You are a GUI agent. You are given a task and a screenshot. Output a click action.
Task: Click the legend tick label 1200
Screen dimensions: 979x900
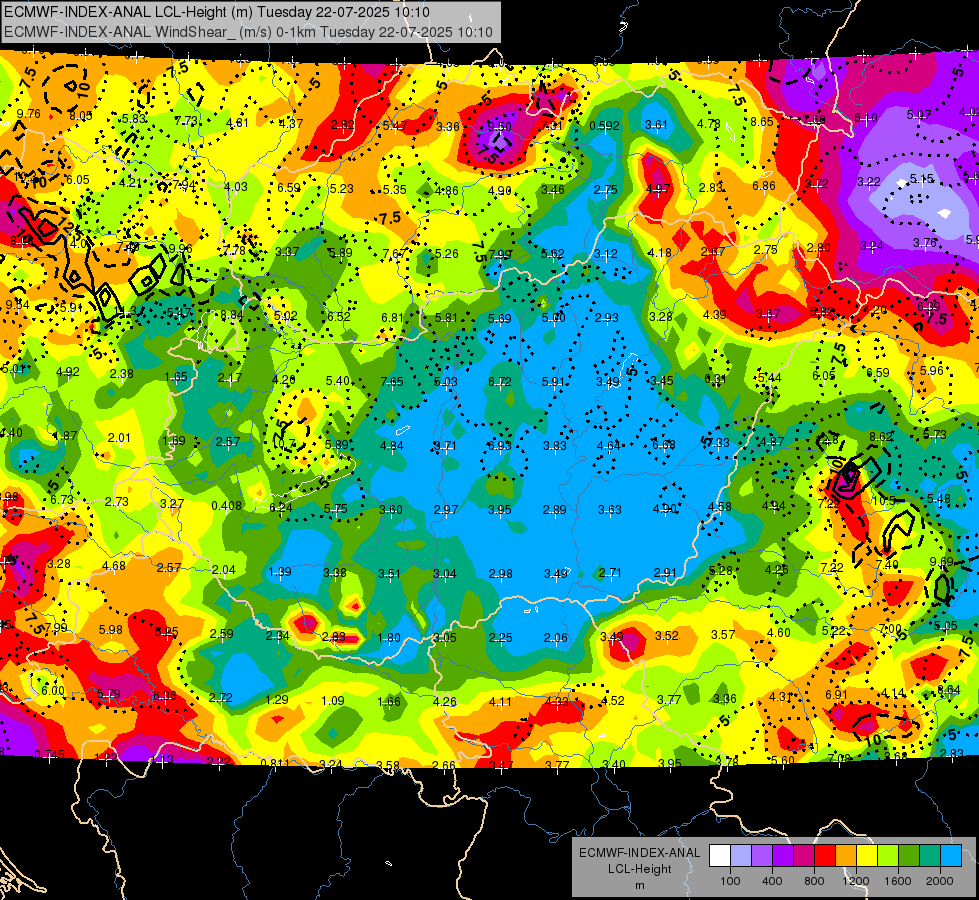(x=856, y=881)
